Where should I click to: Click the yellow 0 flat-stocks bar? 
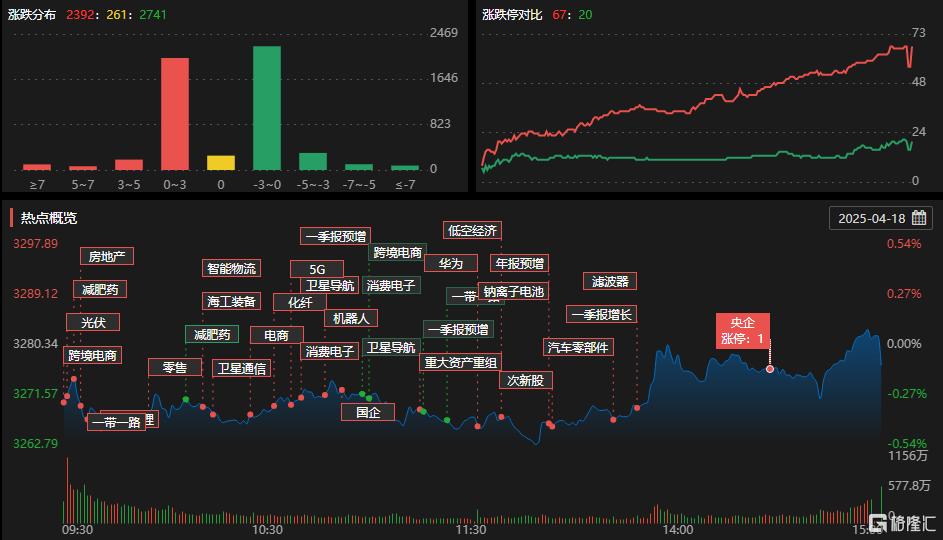[221, 162]
